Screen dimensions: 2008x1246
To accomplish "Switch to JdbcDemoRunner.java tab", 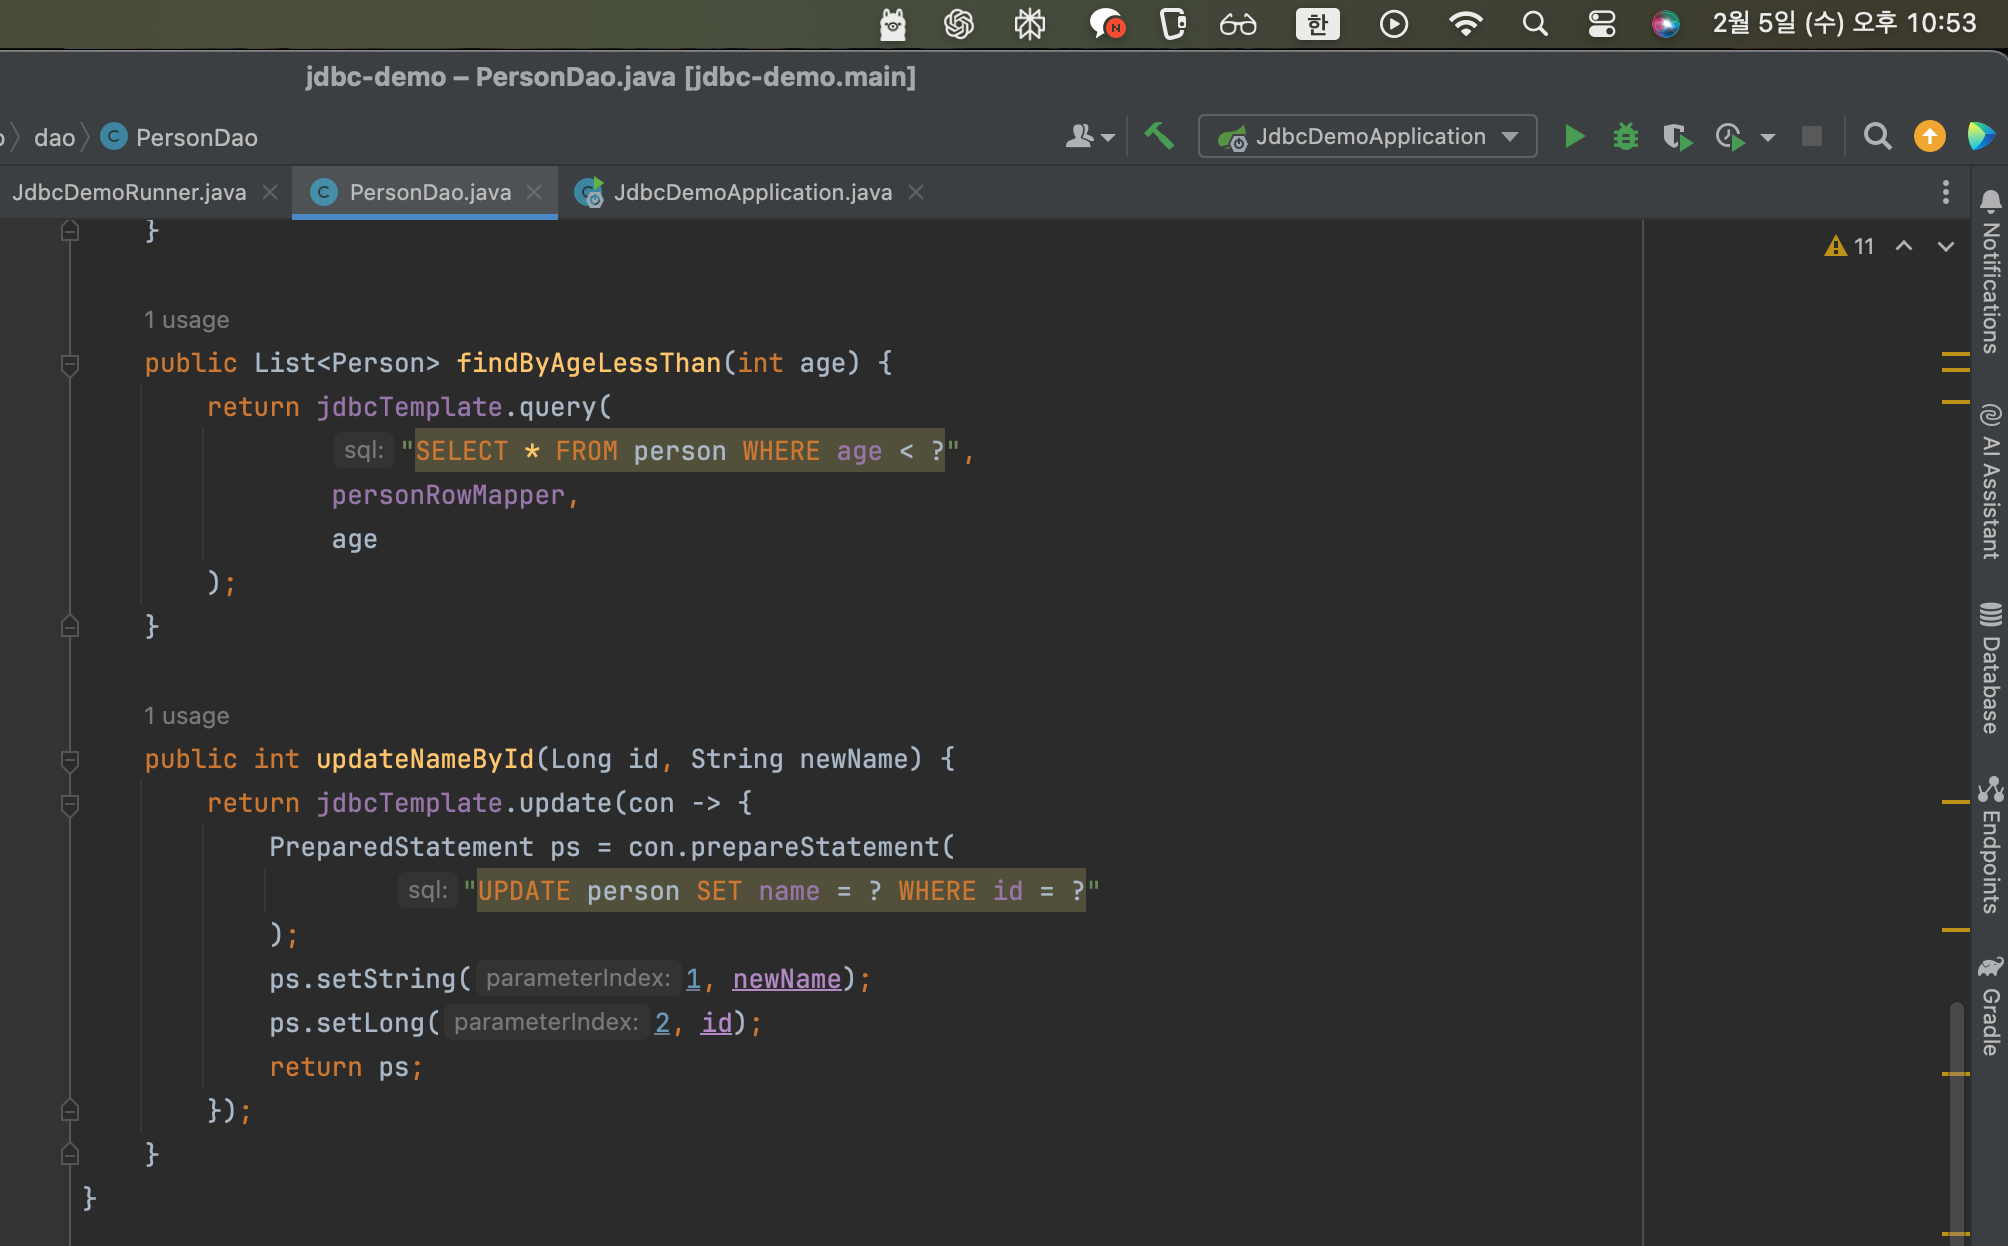I will tap(129, 192).
